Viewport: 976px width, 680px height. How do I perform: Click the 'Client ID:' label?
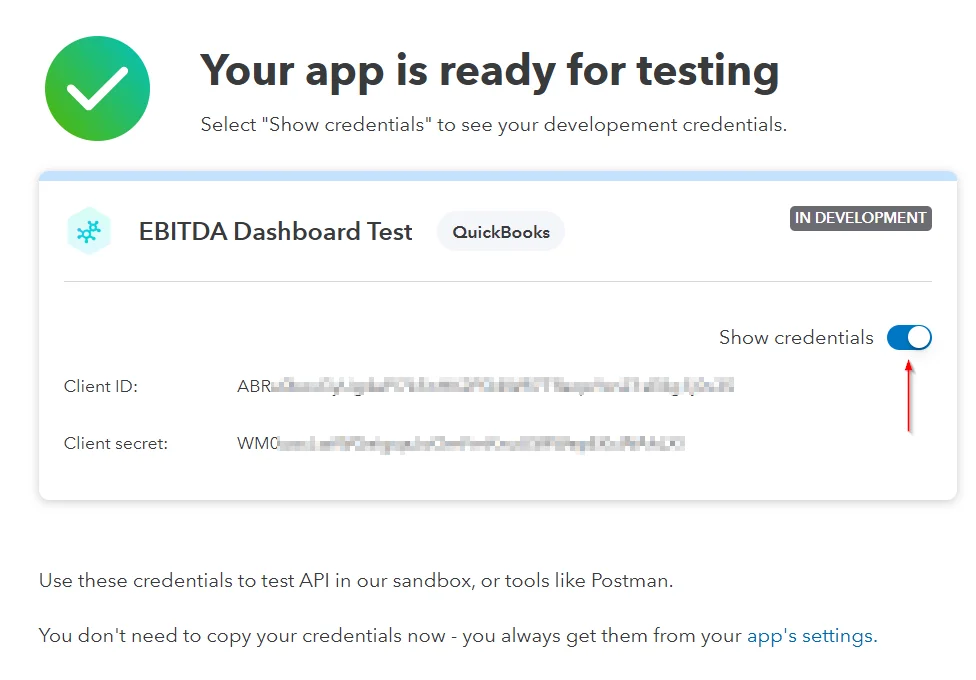click(x=101, y=386)
